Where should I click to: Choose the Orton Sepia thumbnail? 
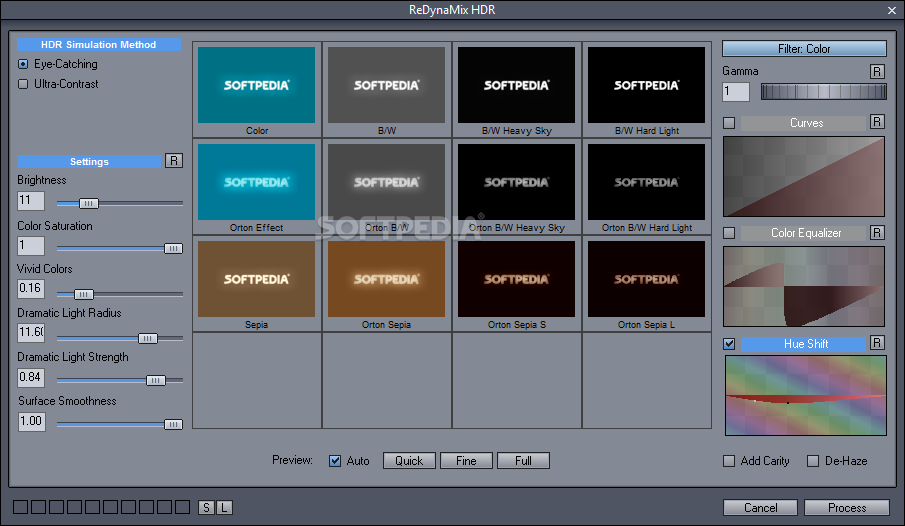click(386, 279)
